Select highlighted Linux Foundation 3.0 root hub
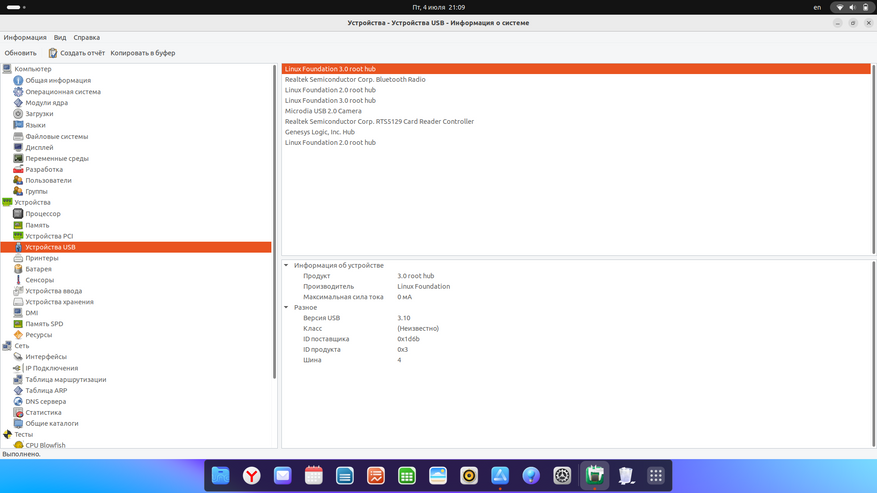The image size is (877, 493). (576, 69)
